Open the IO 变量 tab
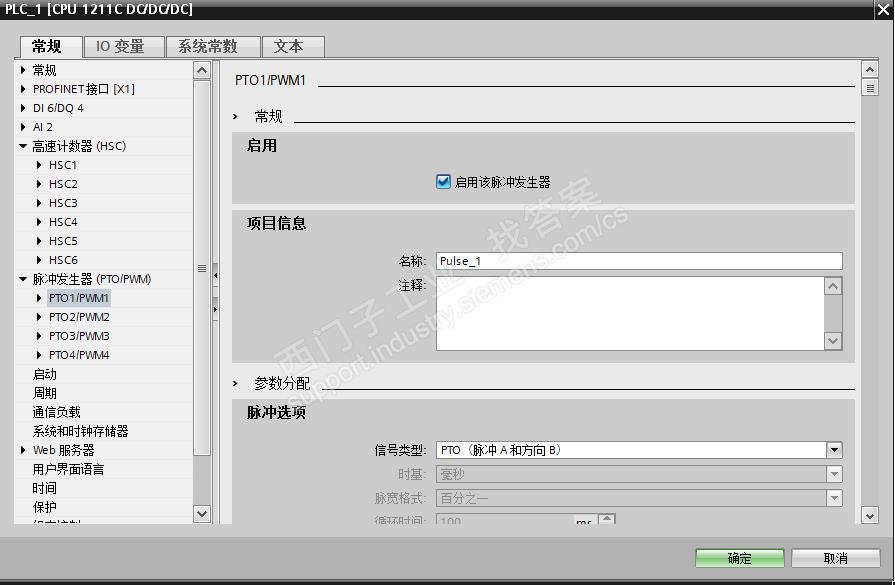Image resolution: width=895 pixels, height=585 pixels. [x=124, y=47]
